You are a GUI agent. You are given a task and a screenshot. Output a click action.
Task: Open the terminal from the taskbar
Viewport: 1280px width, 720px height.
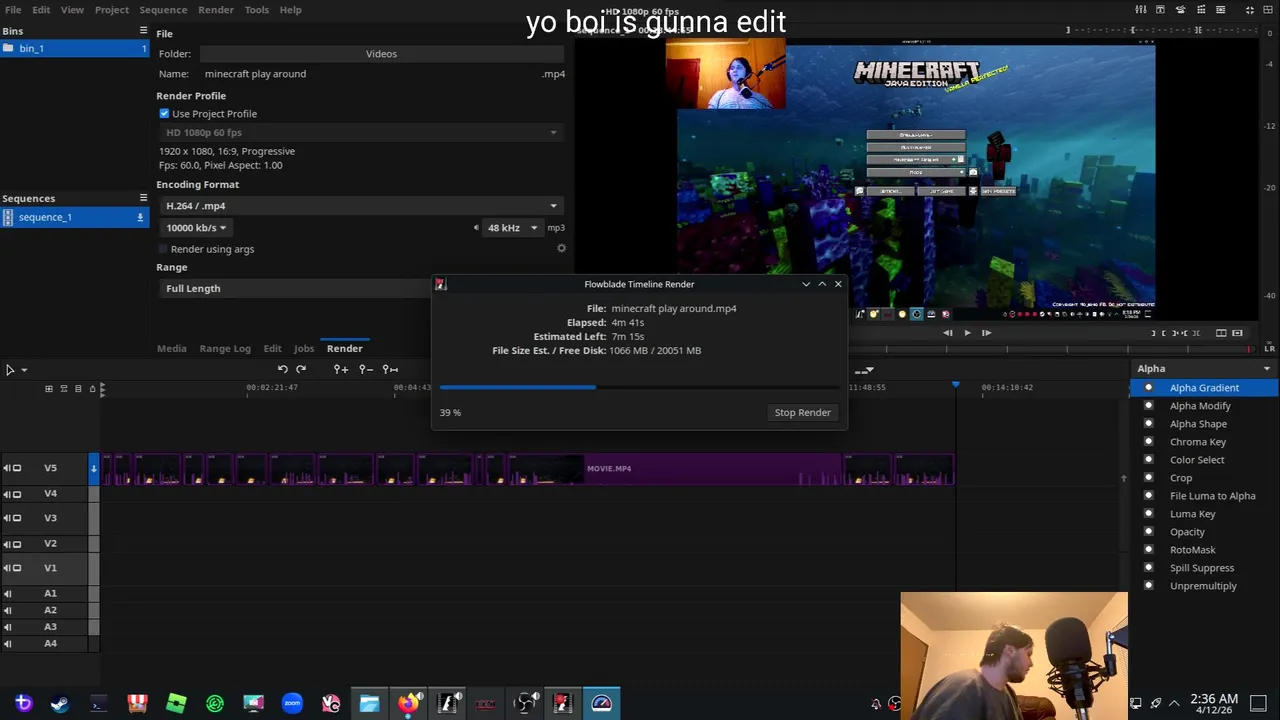pyautogui.click(x=98, y=704)
